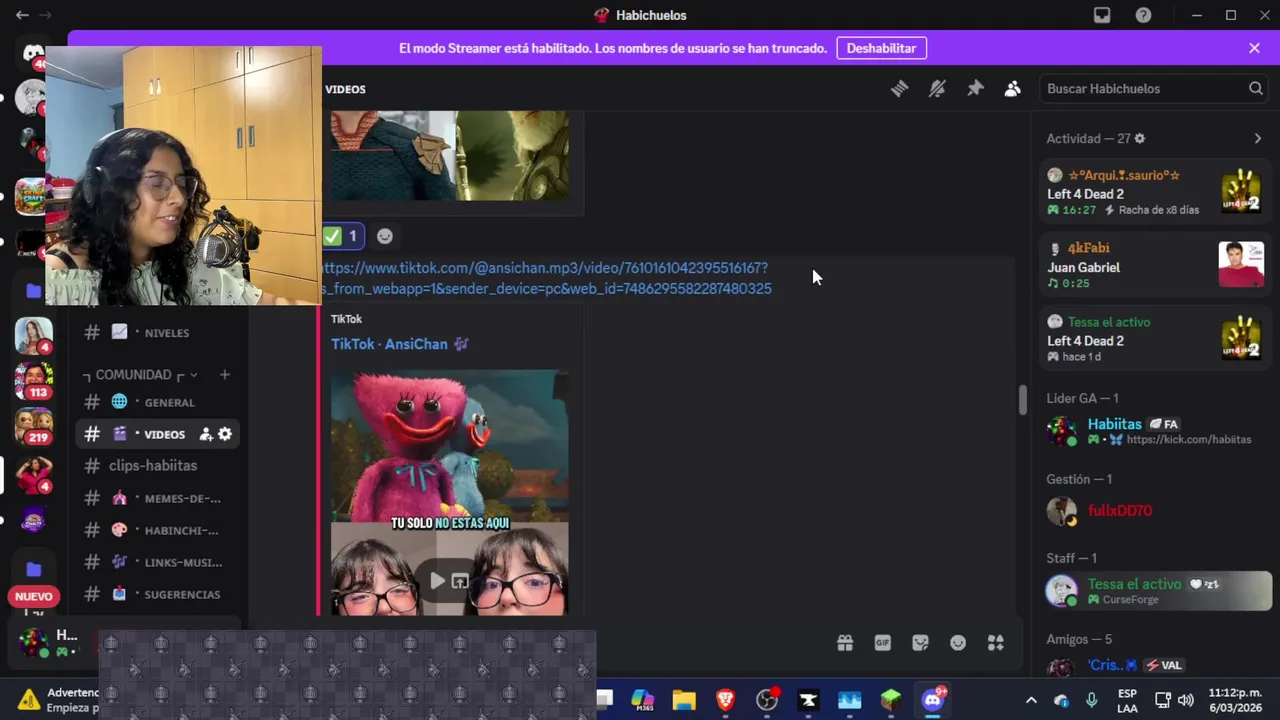Click Deshabilitar streamer mode button
This screenshot has height=720, width=1280.
[881, 48]
